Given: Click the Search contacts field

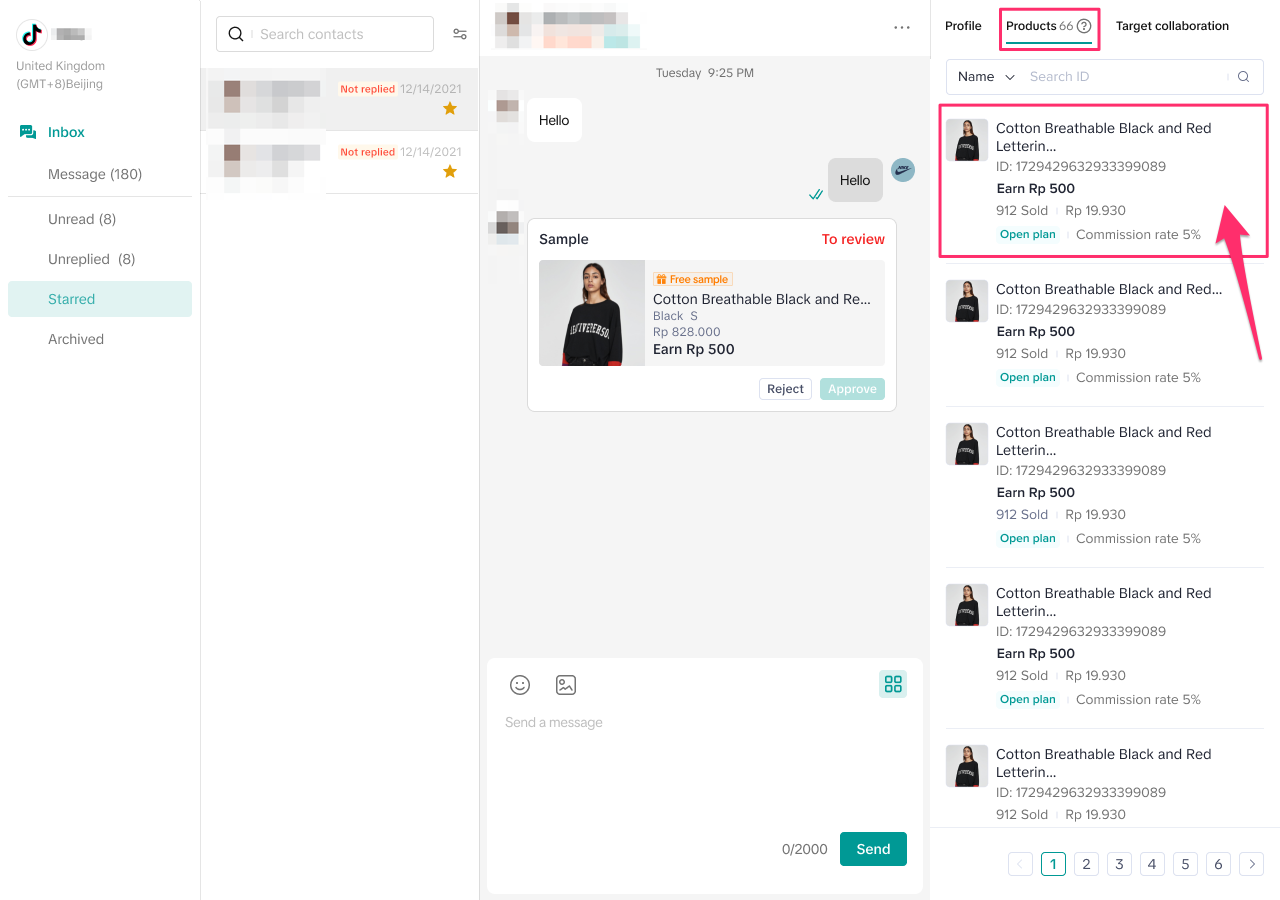Looking at the screenshot, I should click(340, 34).
